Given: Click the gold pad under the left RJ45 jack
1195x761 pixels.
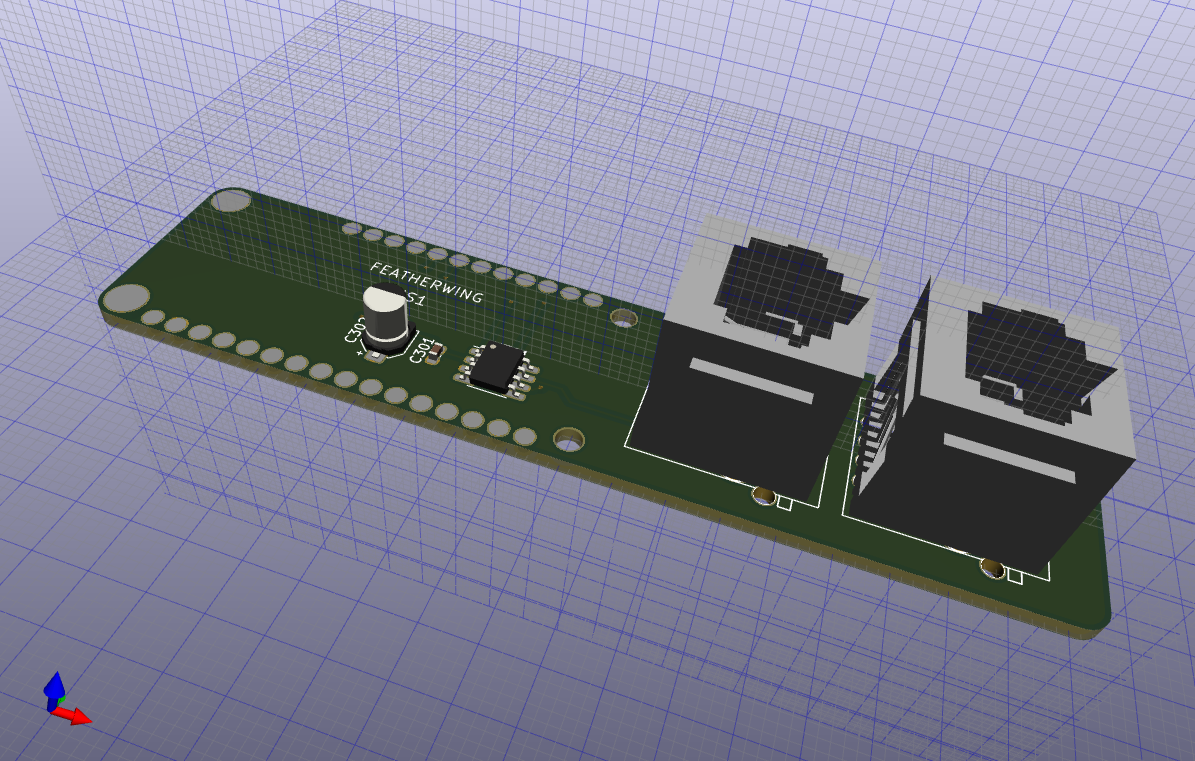Looking at the screenshot, I should click(x=764, y=496).
